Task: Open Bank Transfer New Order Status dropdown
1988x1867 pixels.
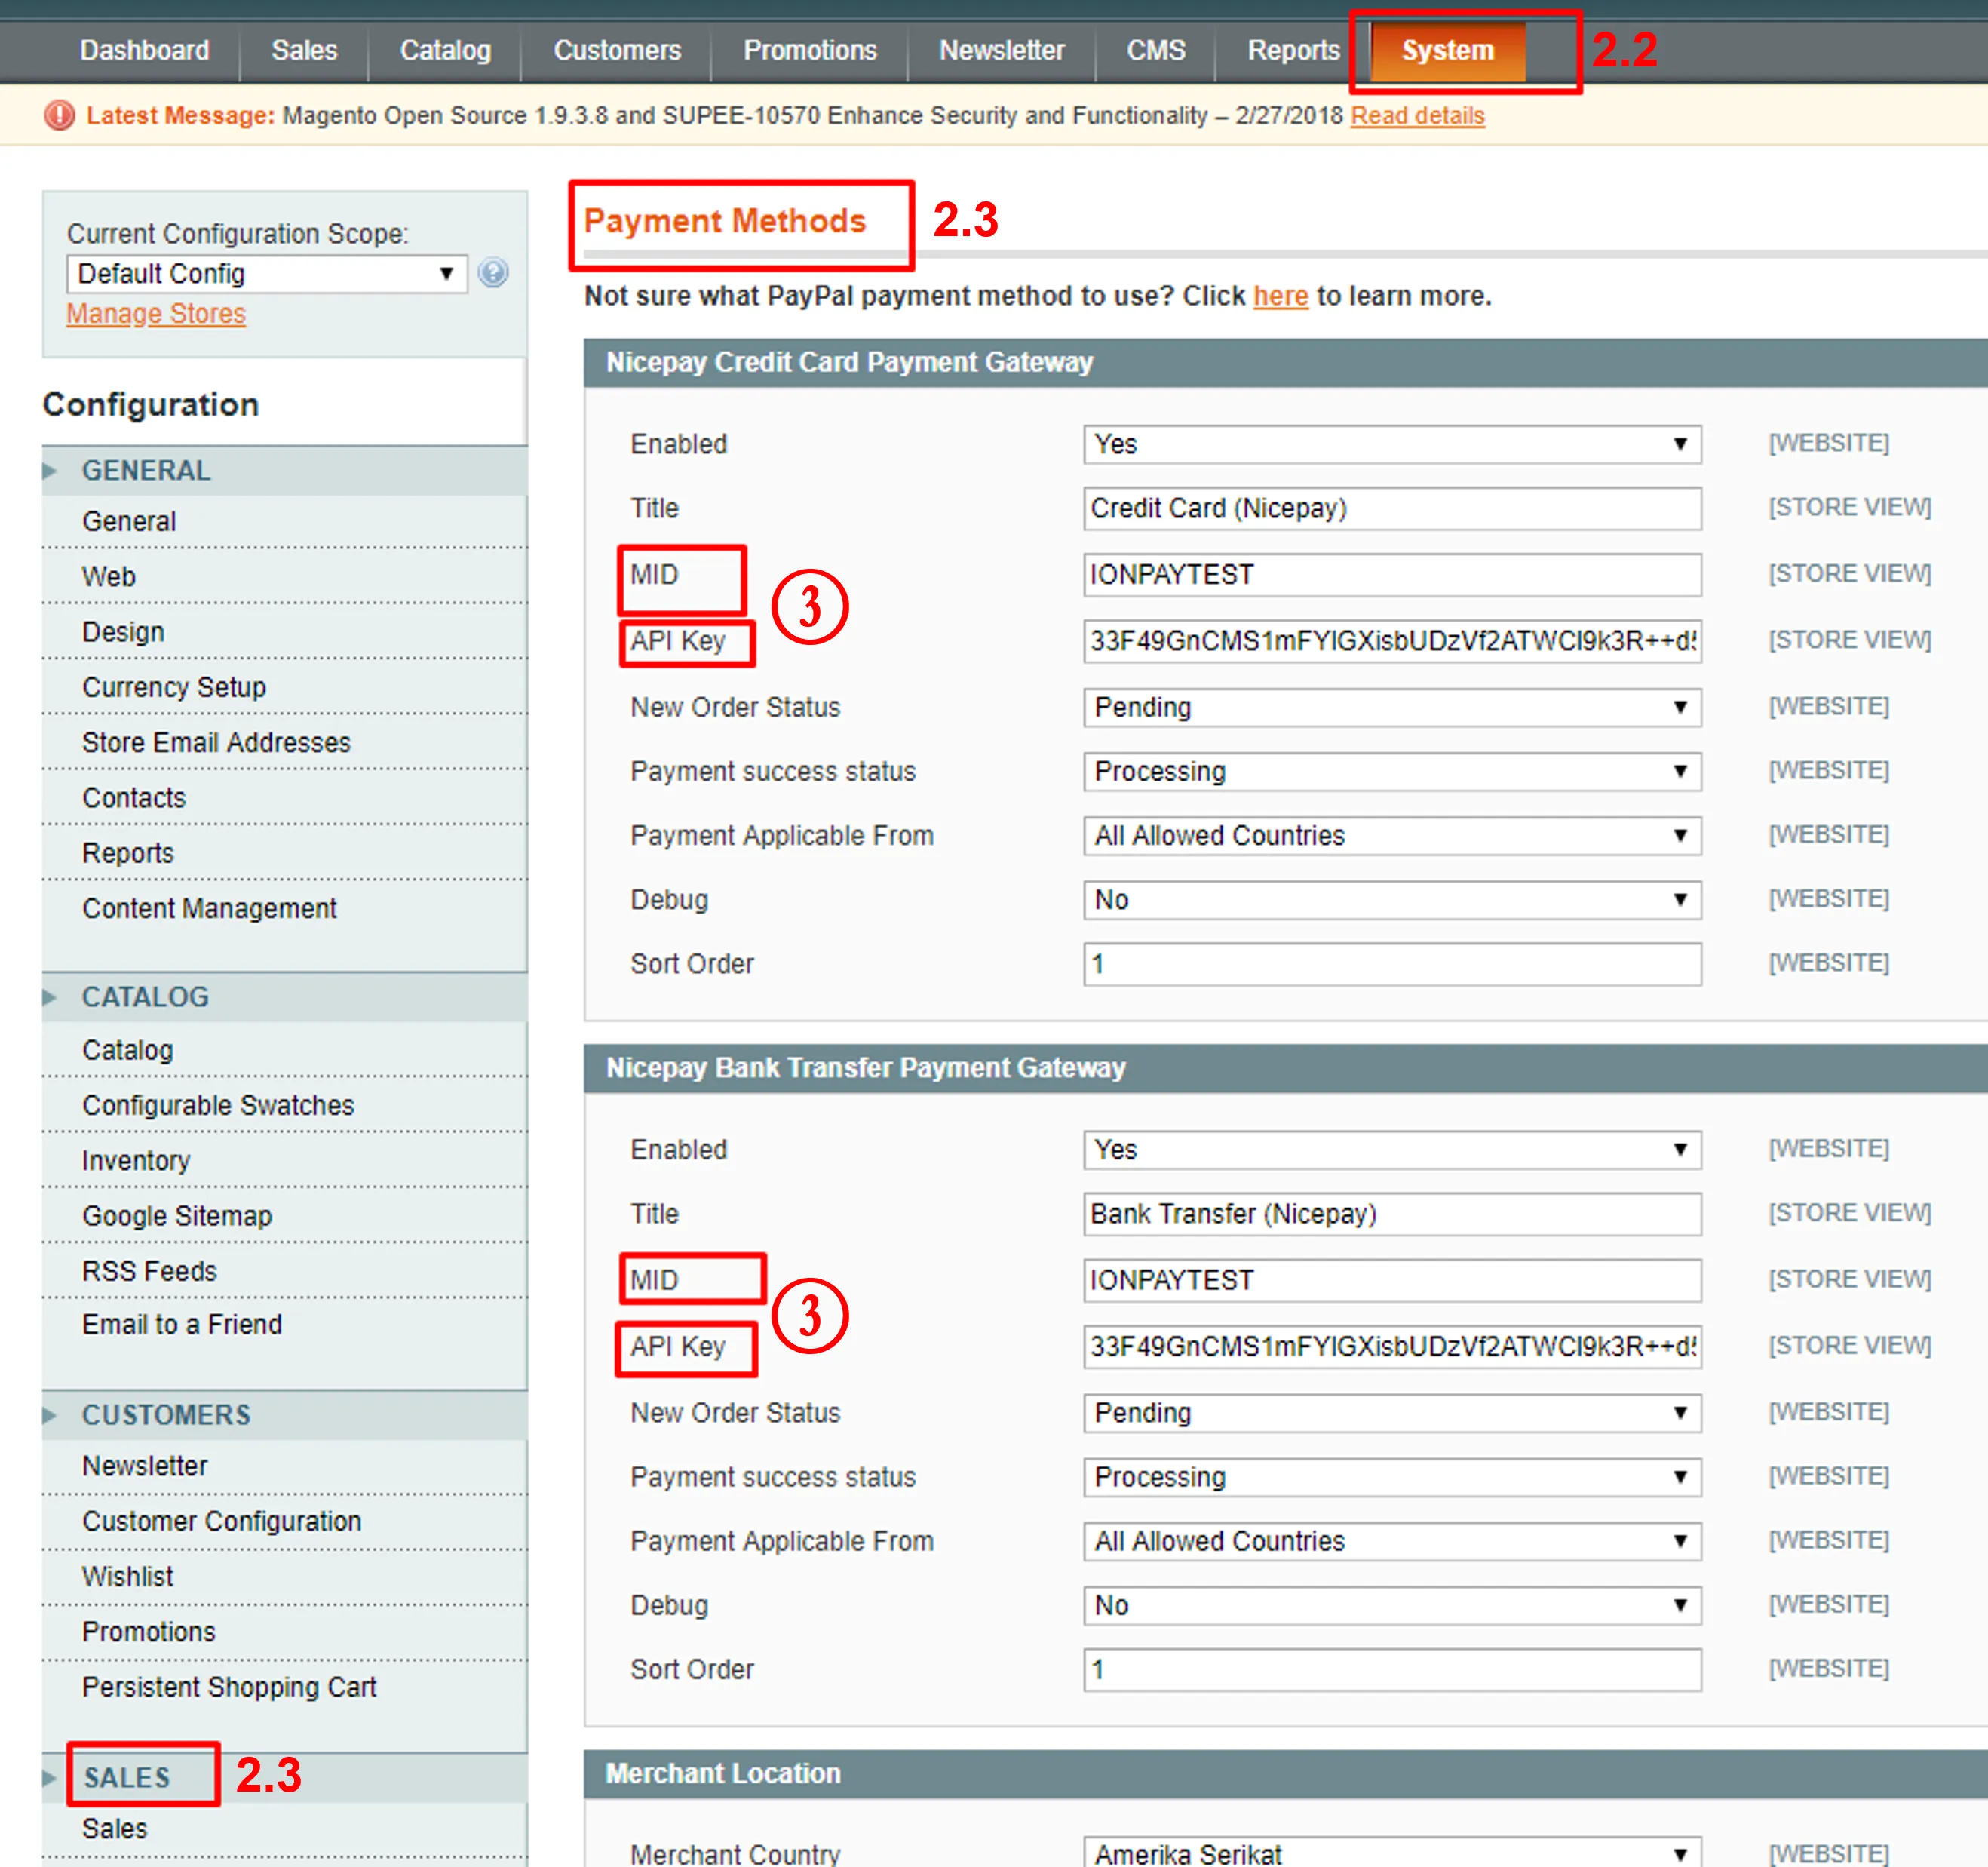Action: (1392, 1412)
